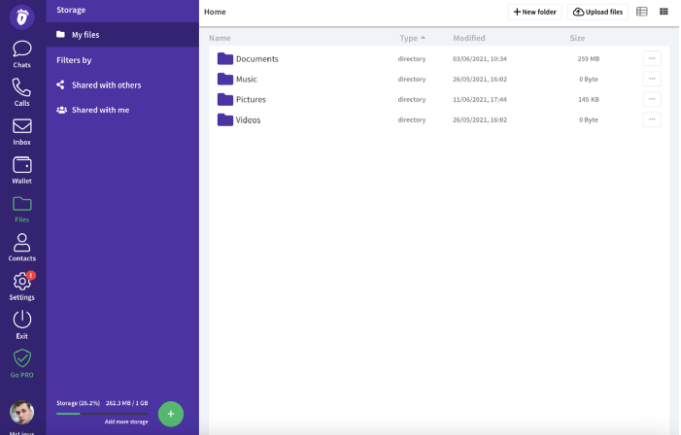The height and width of the screenshot is (435, 681).
Task: Open the Chats section
Action: [22, 54]
